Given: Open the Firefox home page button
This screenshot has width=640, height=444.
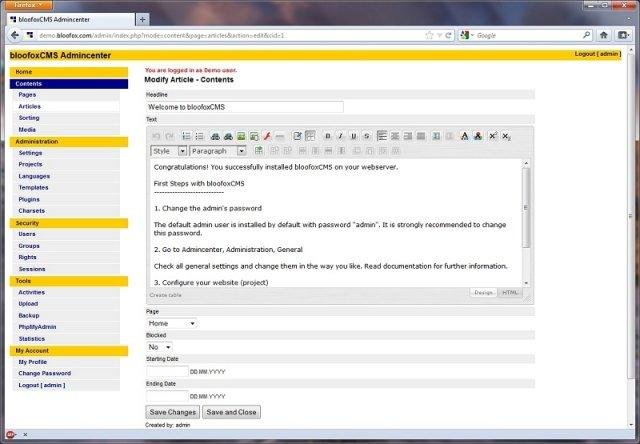Looking at the screenshot, I should pos(603,35).
